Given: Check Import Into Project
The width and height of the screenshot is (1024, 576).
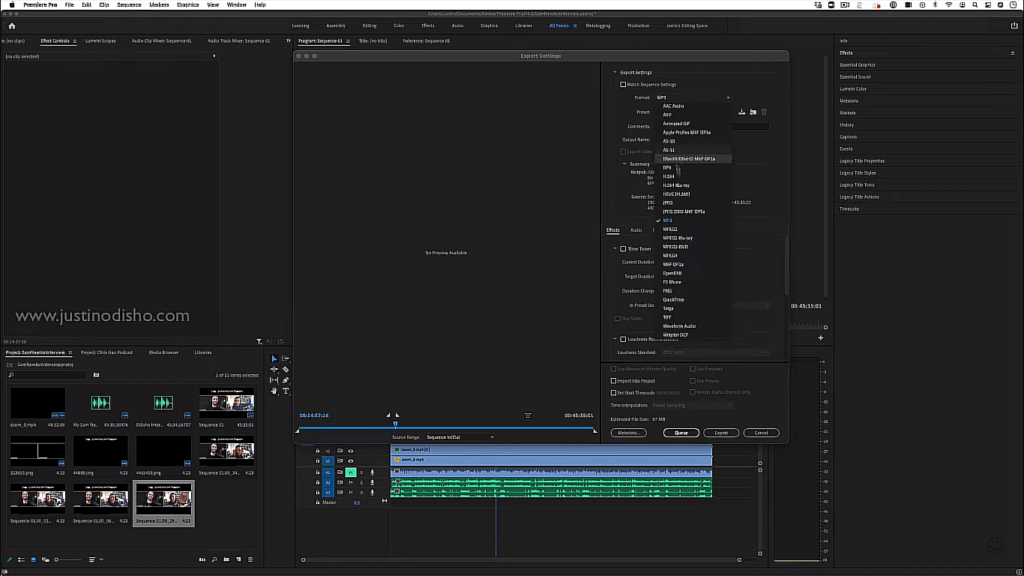Looking at the screenshot, I should coord(614,381).
